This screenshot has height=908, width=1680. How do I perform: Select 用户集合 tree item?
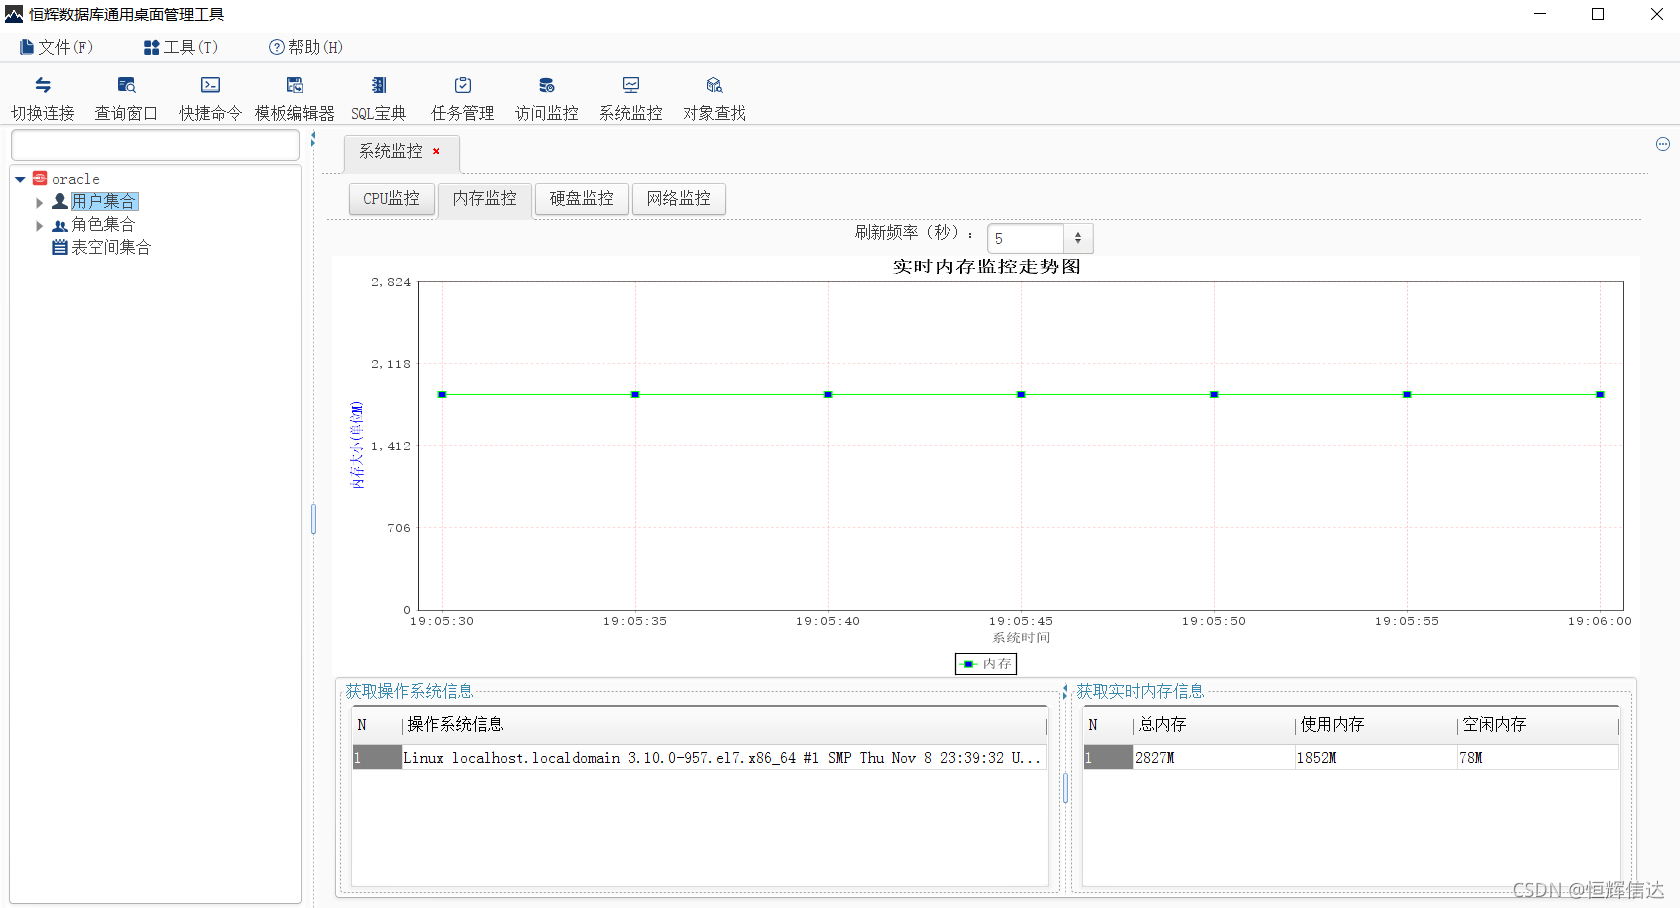click(x=103, y=201)
